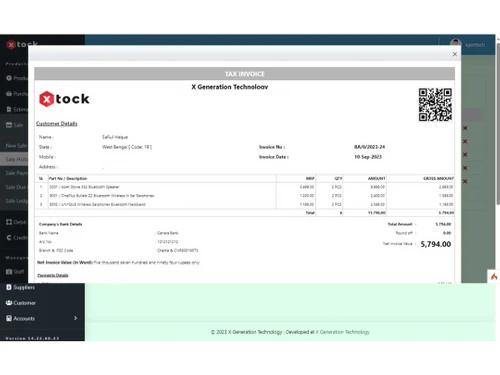
Task: Open the Debit note icon in sidebar
Action: (x=9, y=222)
